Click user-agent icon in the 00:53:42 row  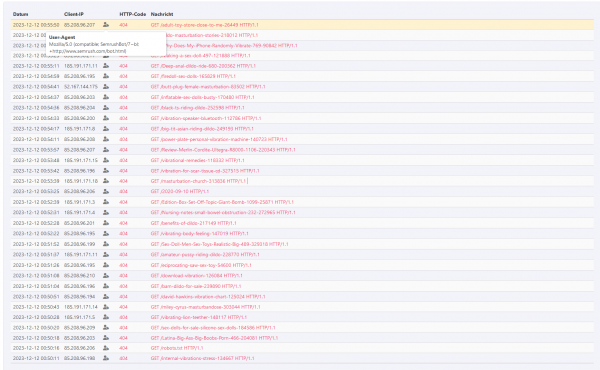pyautogui.click(x=106, y=171)
